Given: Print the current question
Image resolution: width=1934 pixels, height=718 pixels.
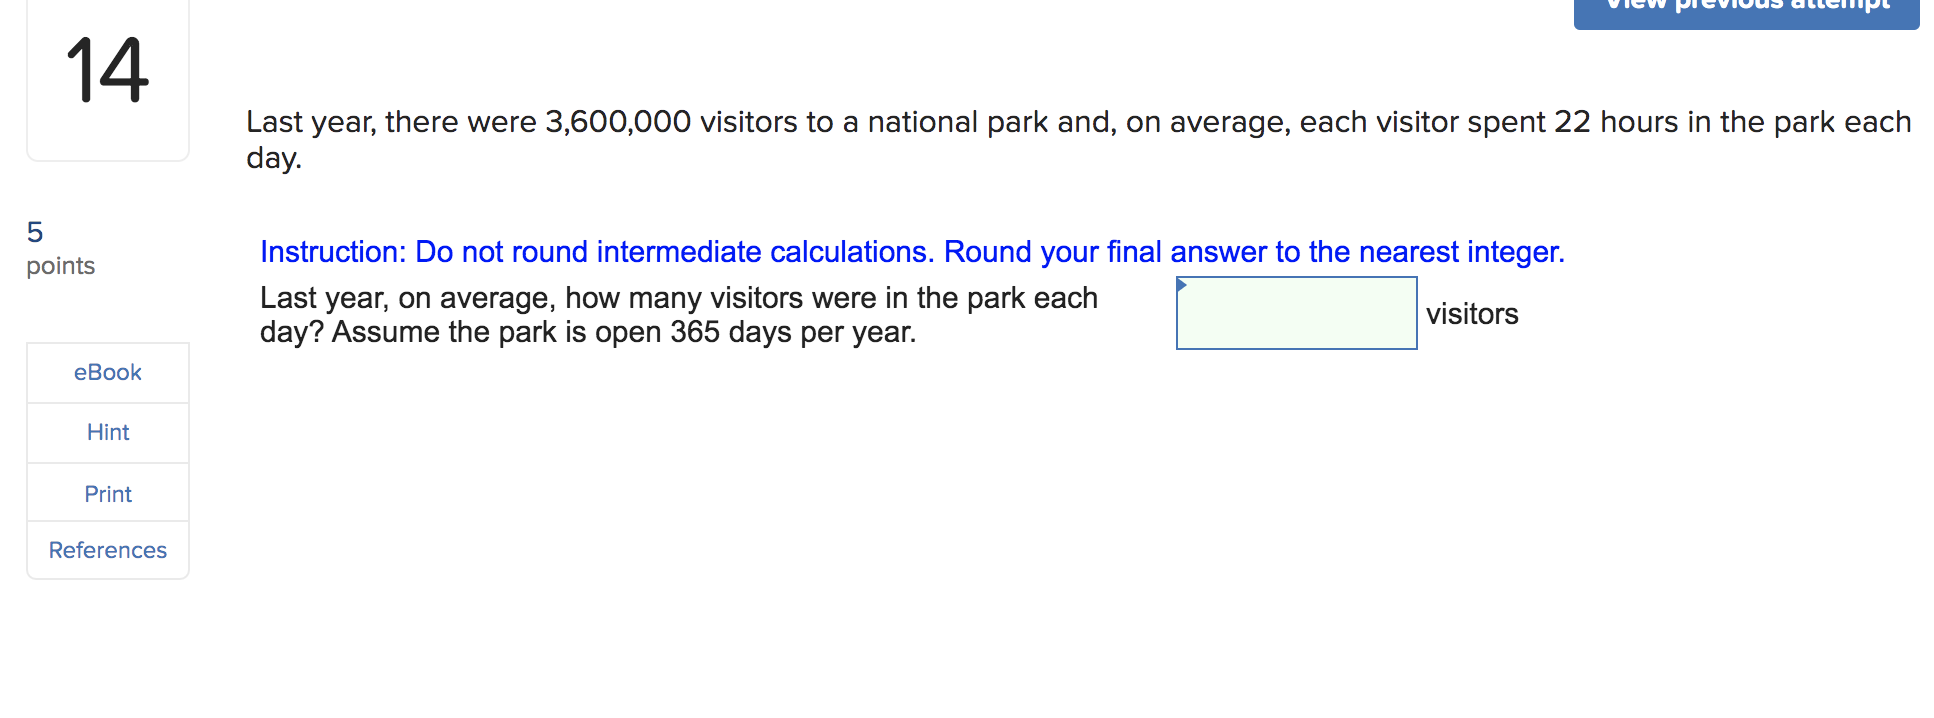Looking at the screenshot, I should pos(107,493).
